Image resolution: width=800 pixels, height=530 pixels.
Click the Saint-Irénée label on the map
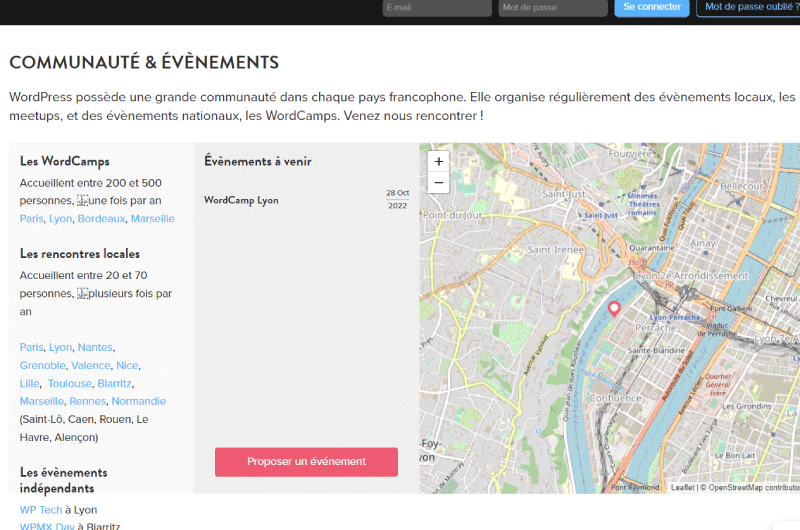(x=556, y=249)
